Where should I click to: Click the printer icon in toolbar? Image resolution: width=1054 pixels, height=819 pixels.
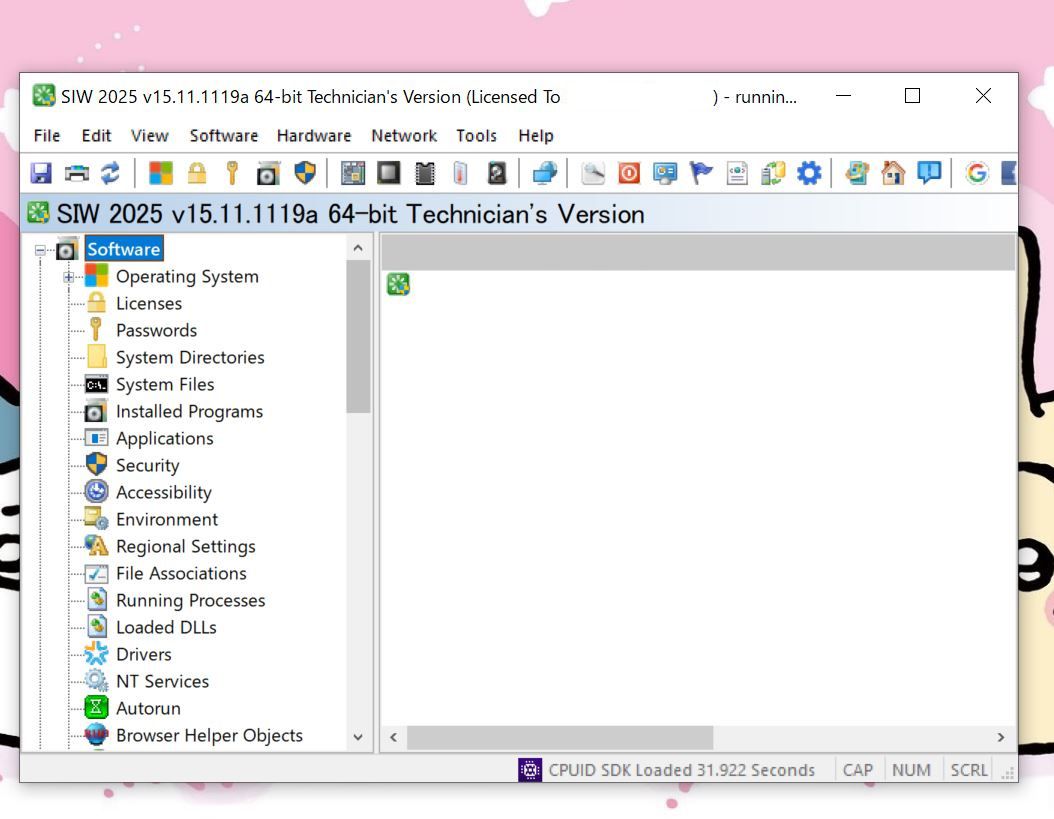[x=76, y=173]
